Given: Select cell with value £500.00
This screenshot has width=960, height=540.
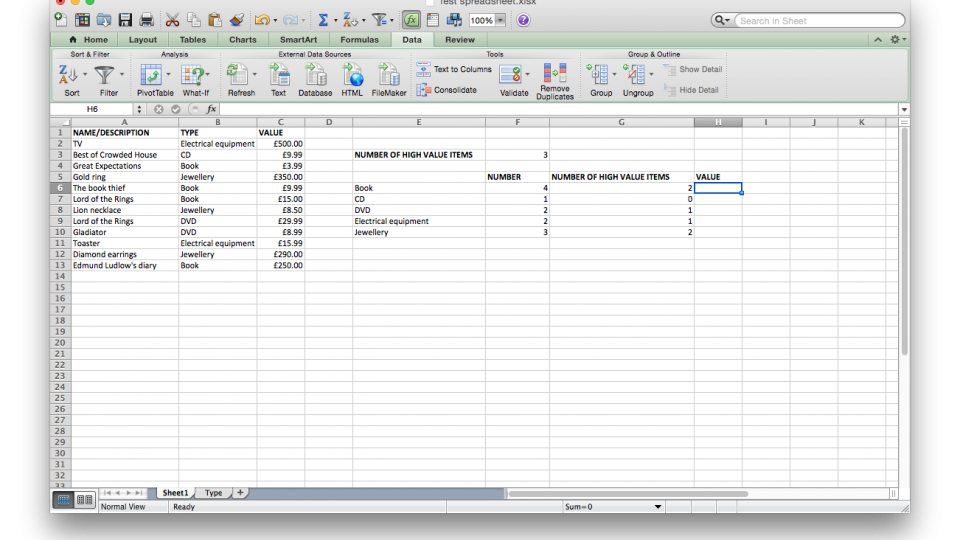Looking at the screenshot, I should point(280,144).
